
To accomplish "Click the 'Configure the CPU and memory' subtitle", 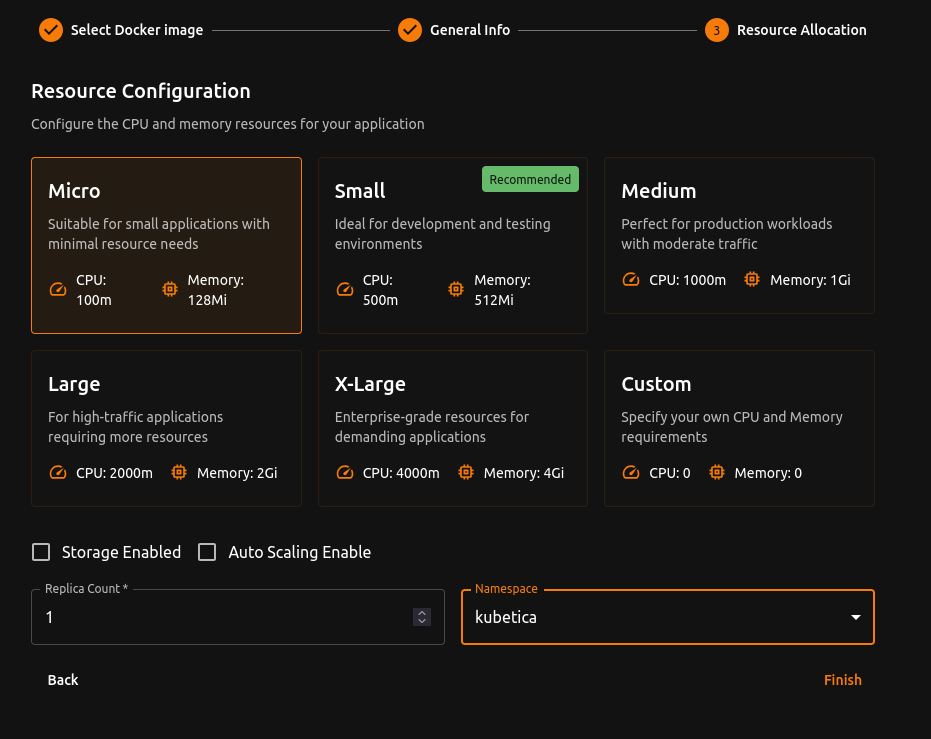I will (227, 124).
